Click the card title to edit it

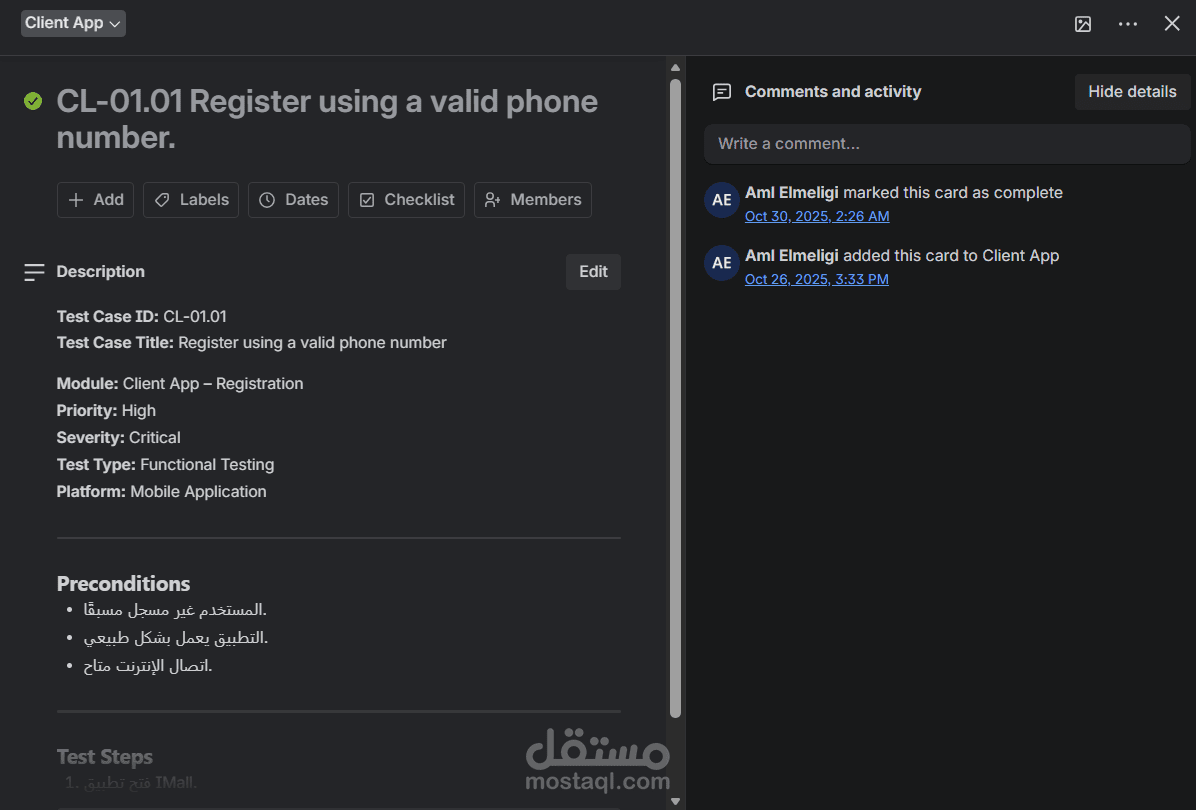tap(327, 119)
